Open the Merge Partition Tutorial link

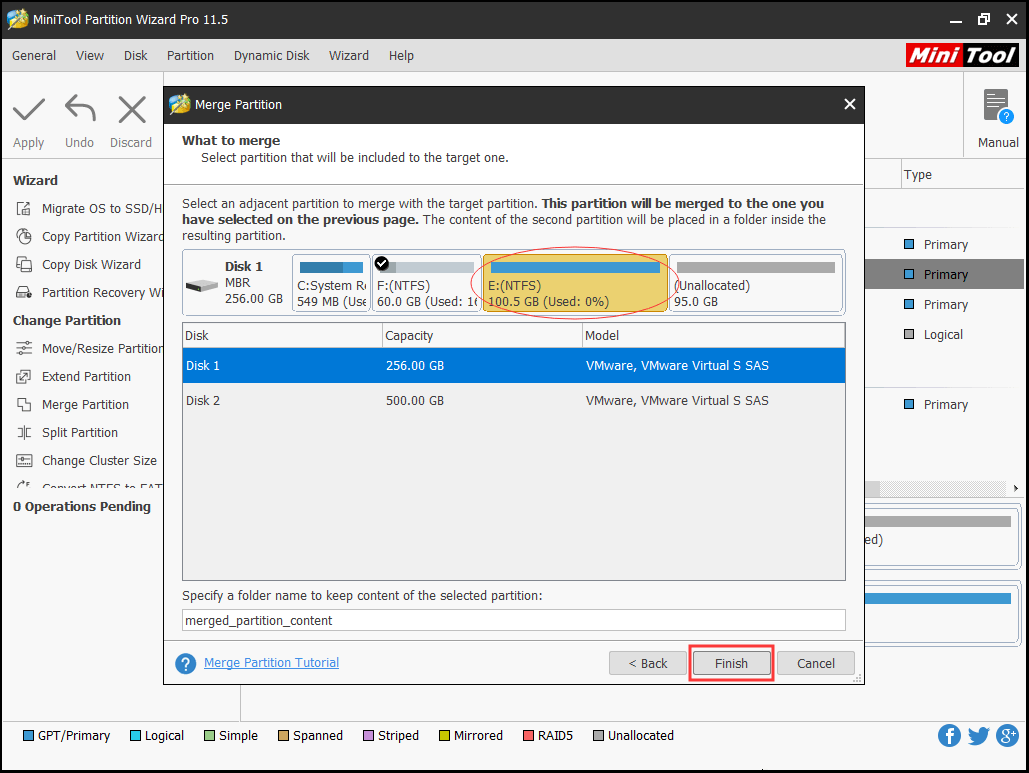(x=272, y=663)
